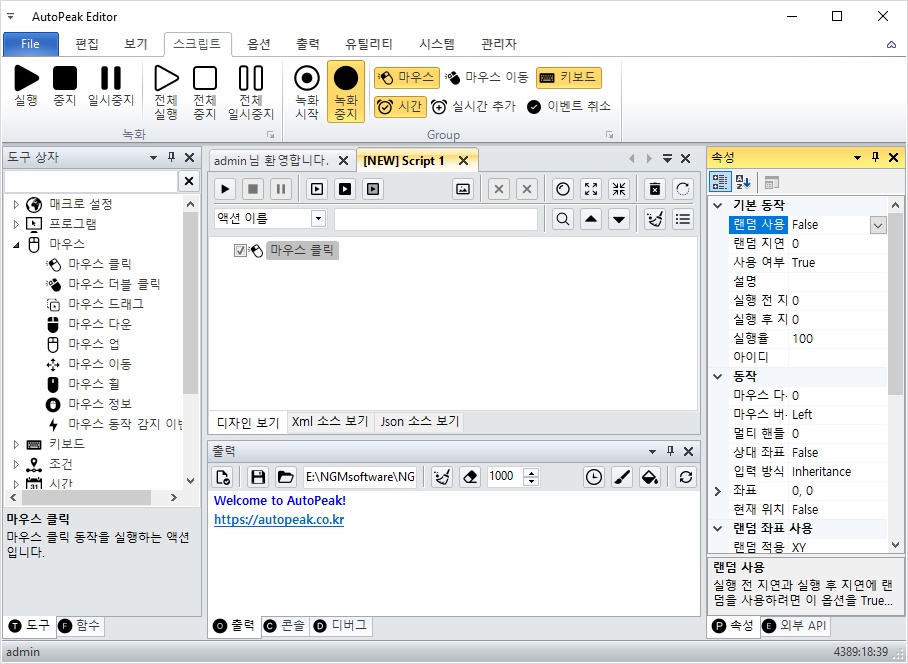Click the eraser icon in output toolbar

coord(470,477)
